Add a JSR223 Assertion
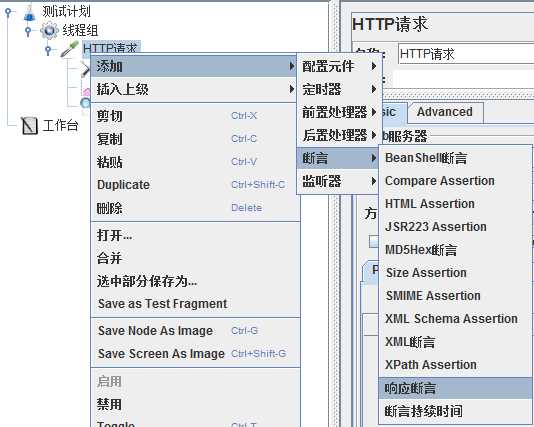Viewport: 534px width, 427px height. point(455,227)
